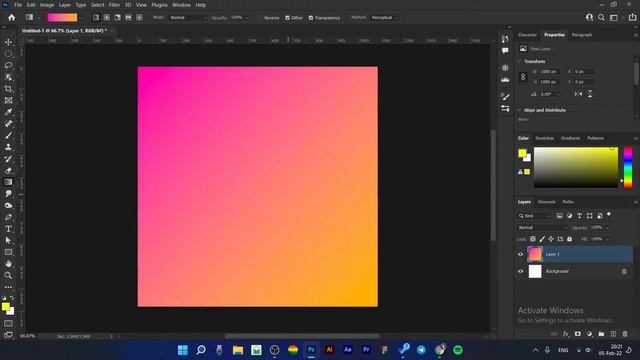Hide Layer 1 with eye icon
The width and height of the screenshot is (640, 360).
click(x=520, y=254)
